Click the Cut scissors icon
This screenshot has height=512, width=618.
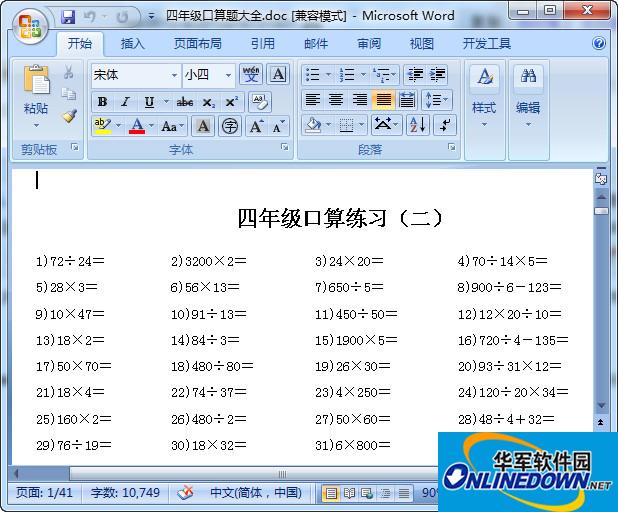(69, 73)
